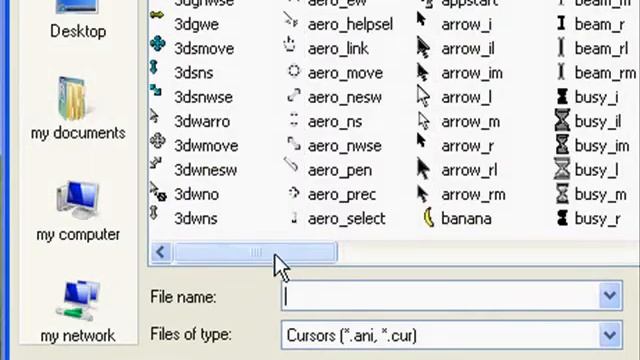The height and width of the screenshot is (360, 640).
Task: Select the aero_pen cursor icon
Action: click(291, 164)
